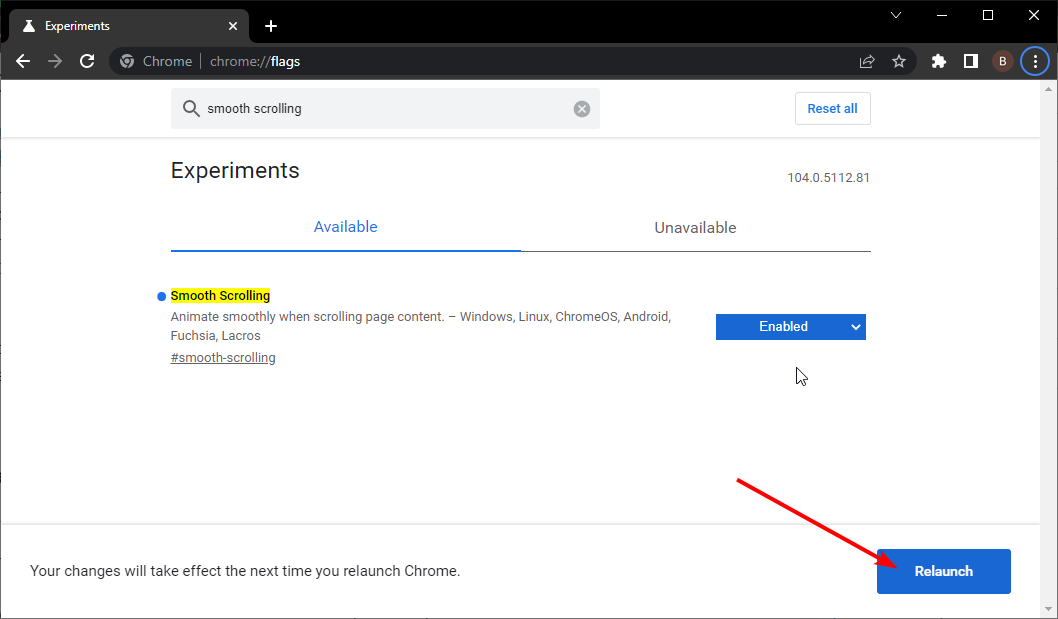Click the page scrollbar up arrow
This screenshot has height=619, width=1058.
click(x=1049, y=88)
